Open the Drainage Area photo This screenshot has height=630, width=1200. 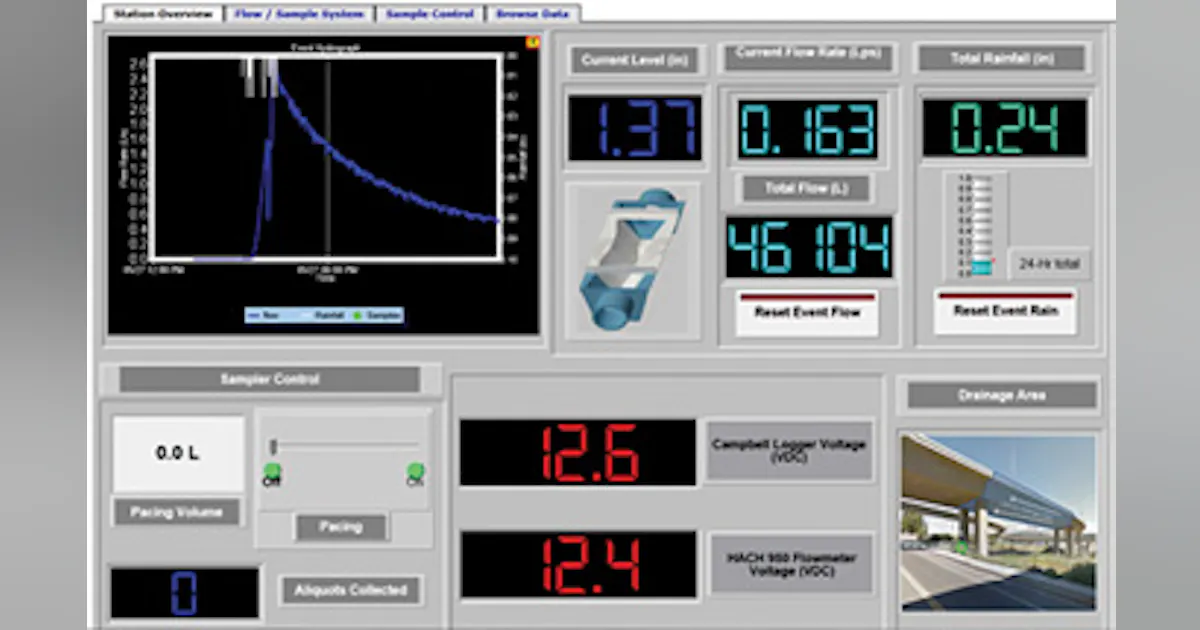click(x=998, y=522)
